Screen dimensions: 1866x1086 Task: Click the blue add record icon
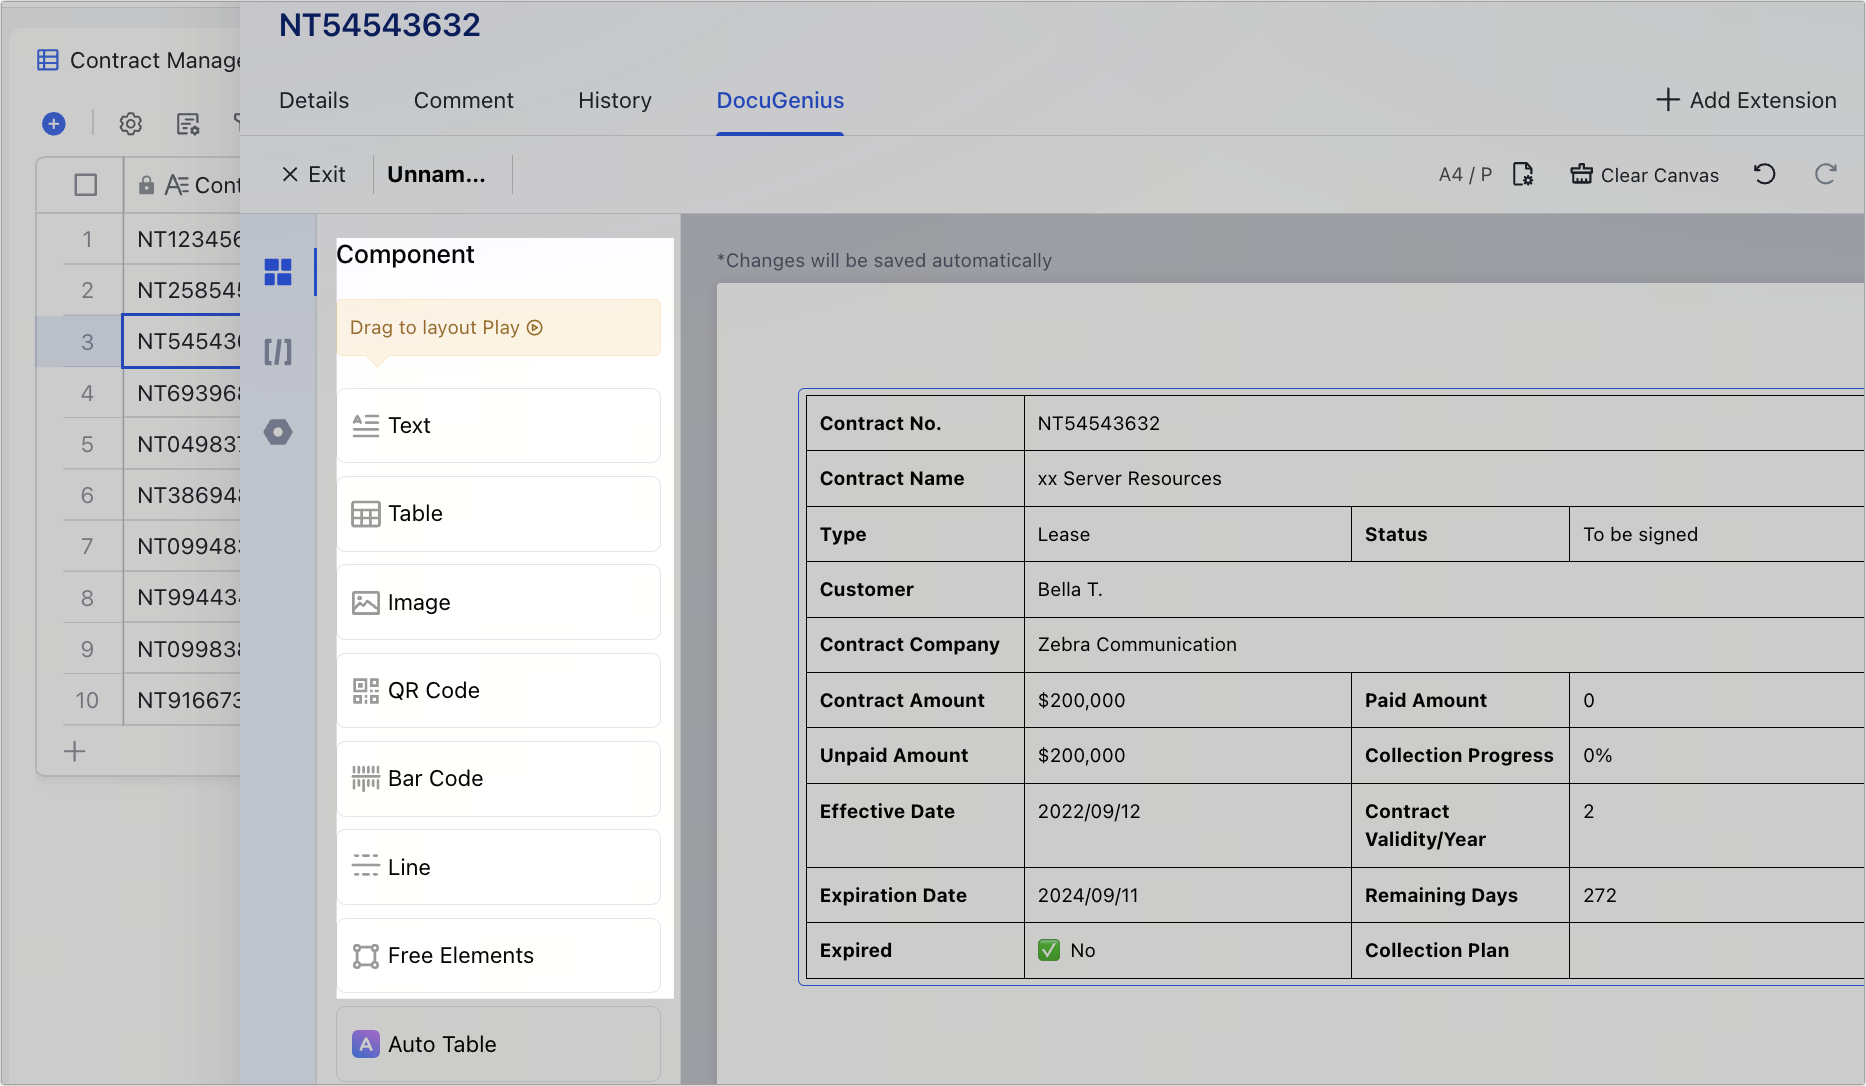click(x=54, y=123)
